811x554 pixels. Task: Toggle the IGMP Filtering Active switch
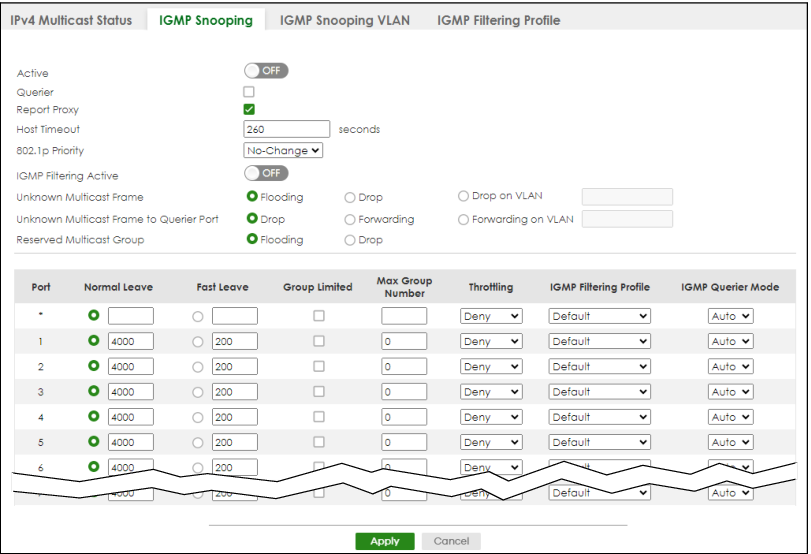tap(266, 174)
